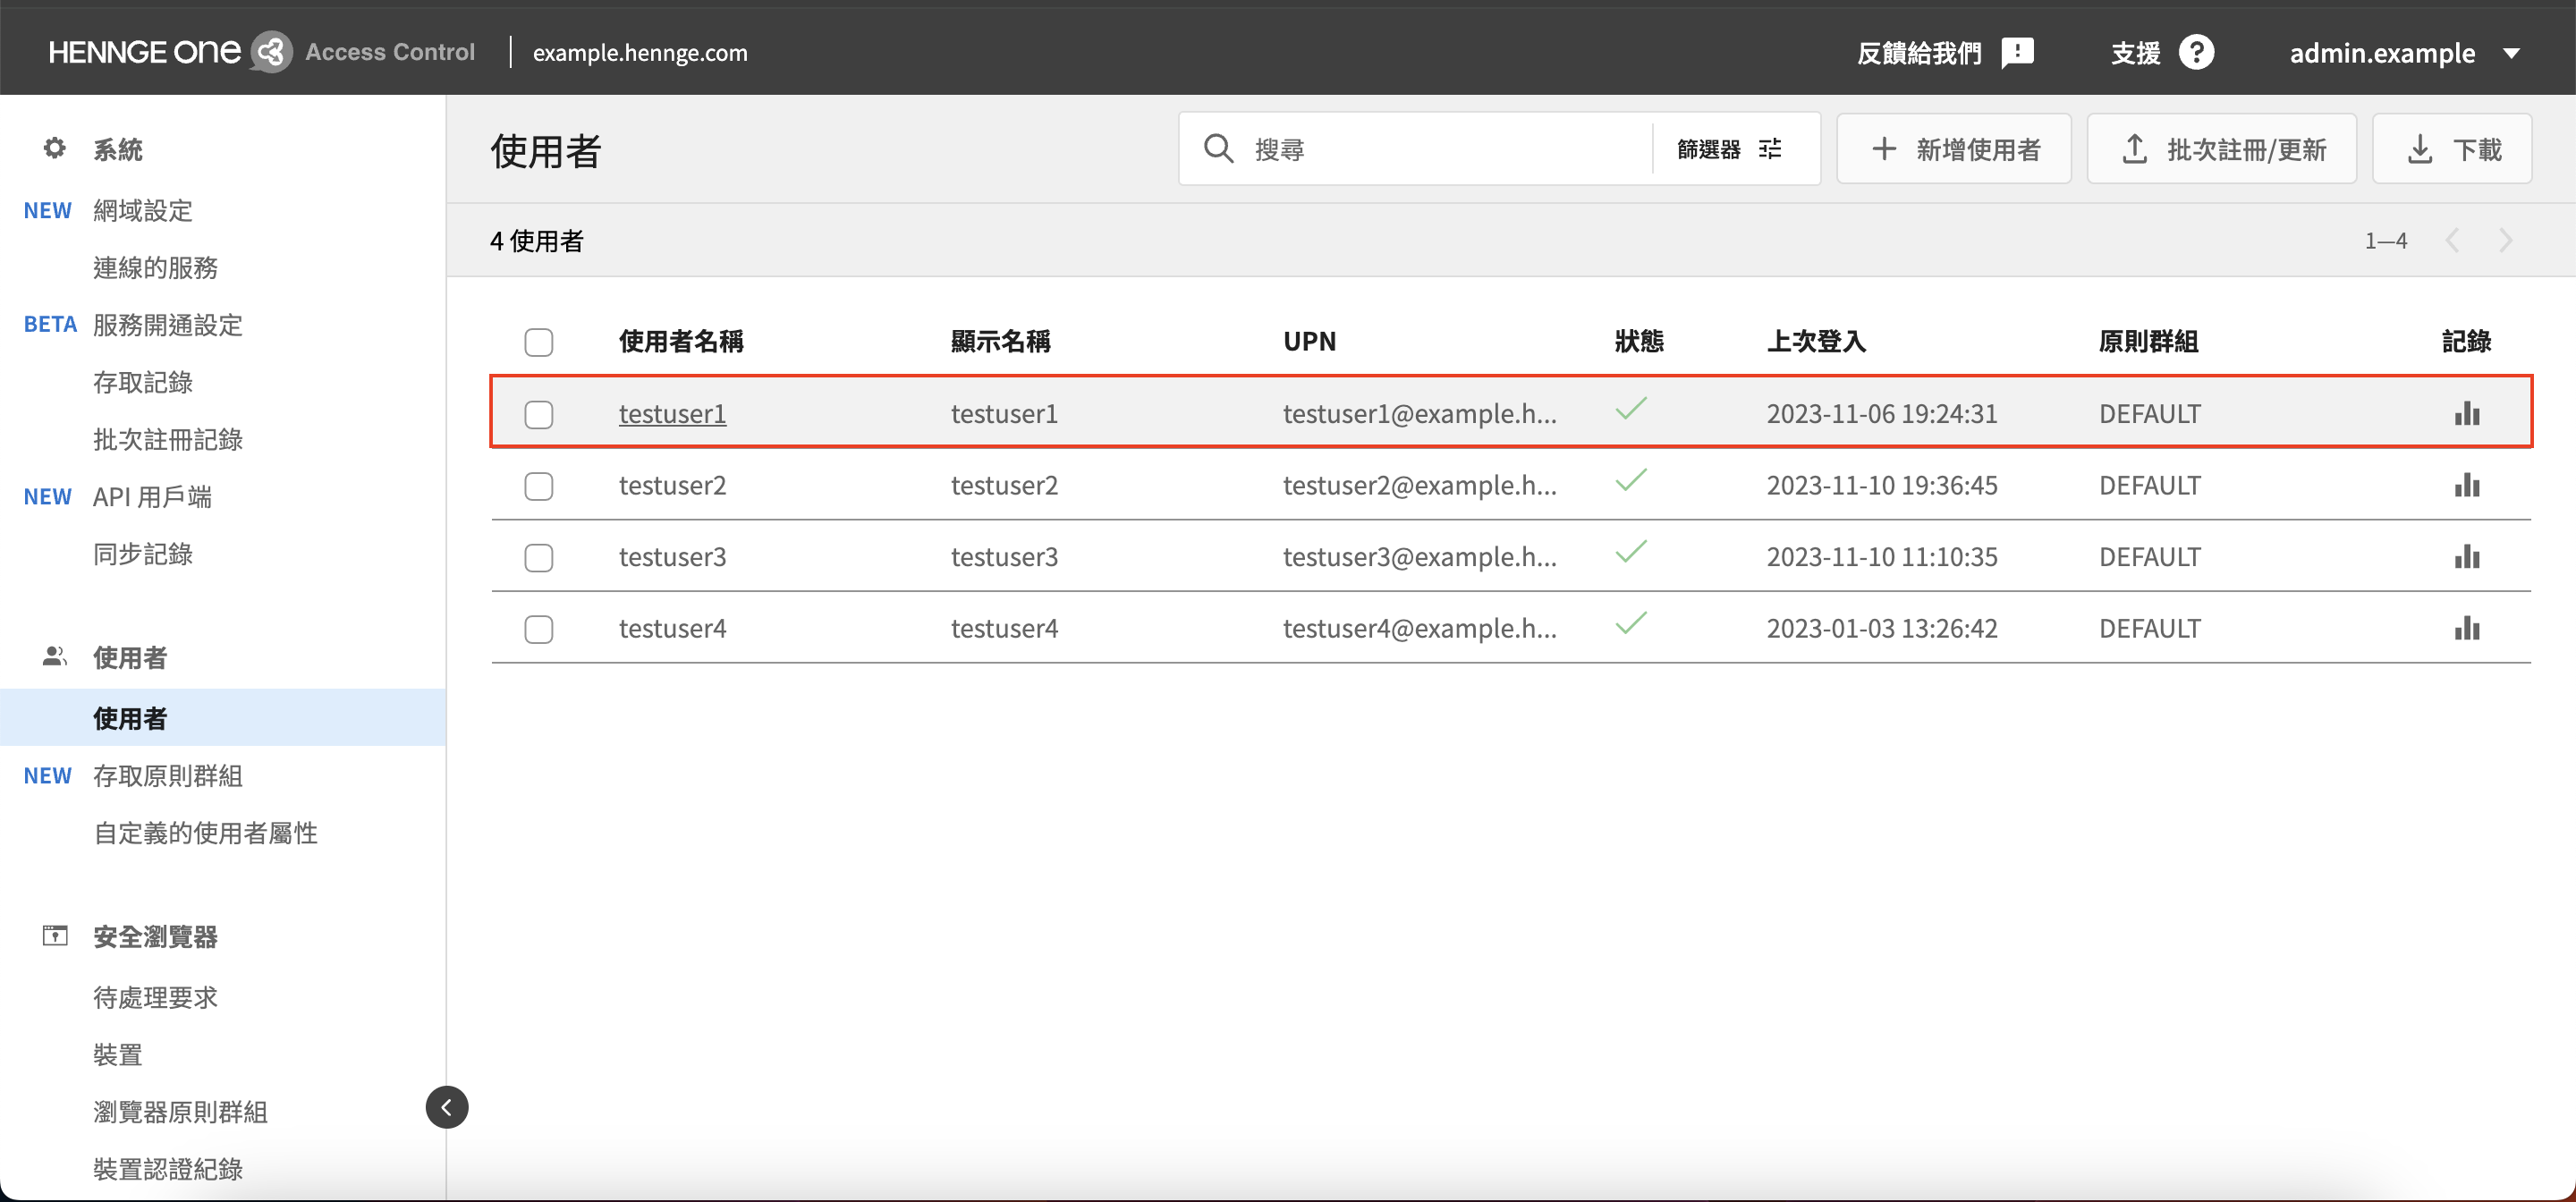
Task: Open log chart icon for testuser2
Action: coord(2466,485)
